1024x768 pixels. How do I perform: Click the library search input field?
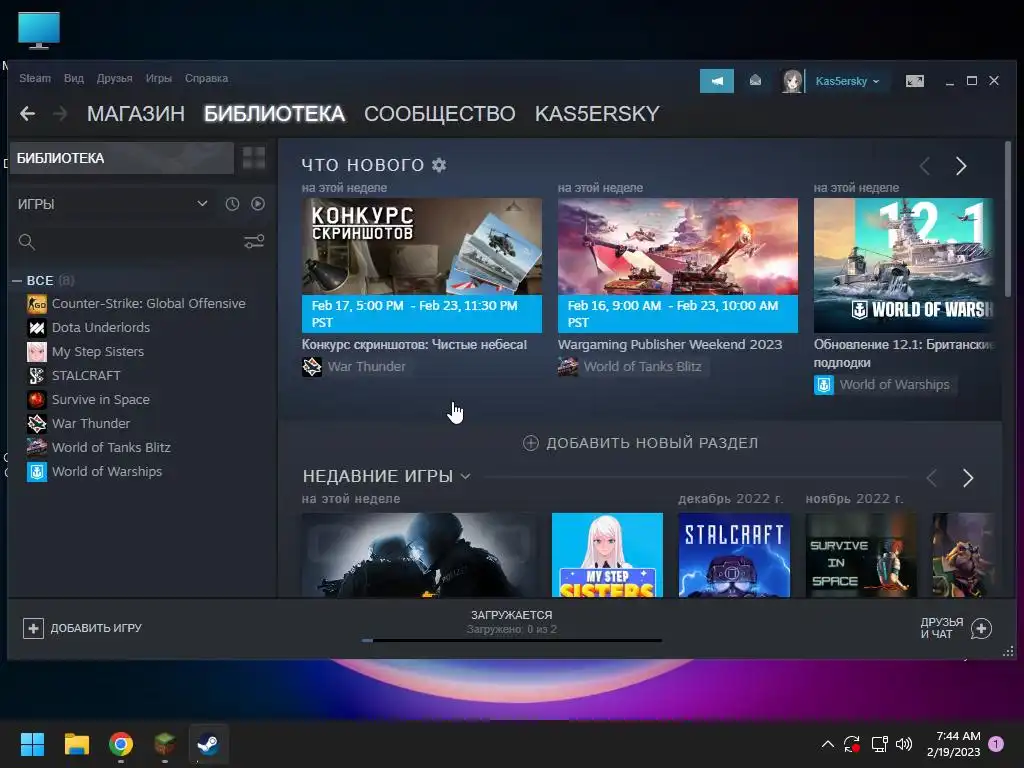coord(137,242)
